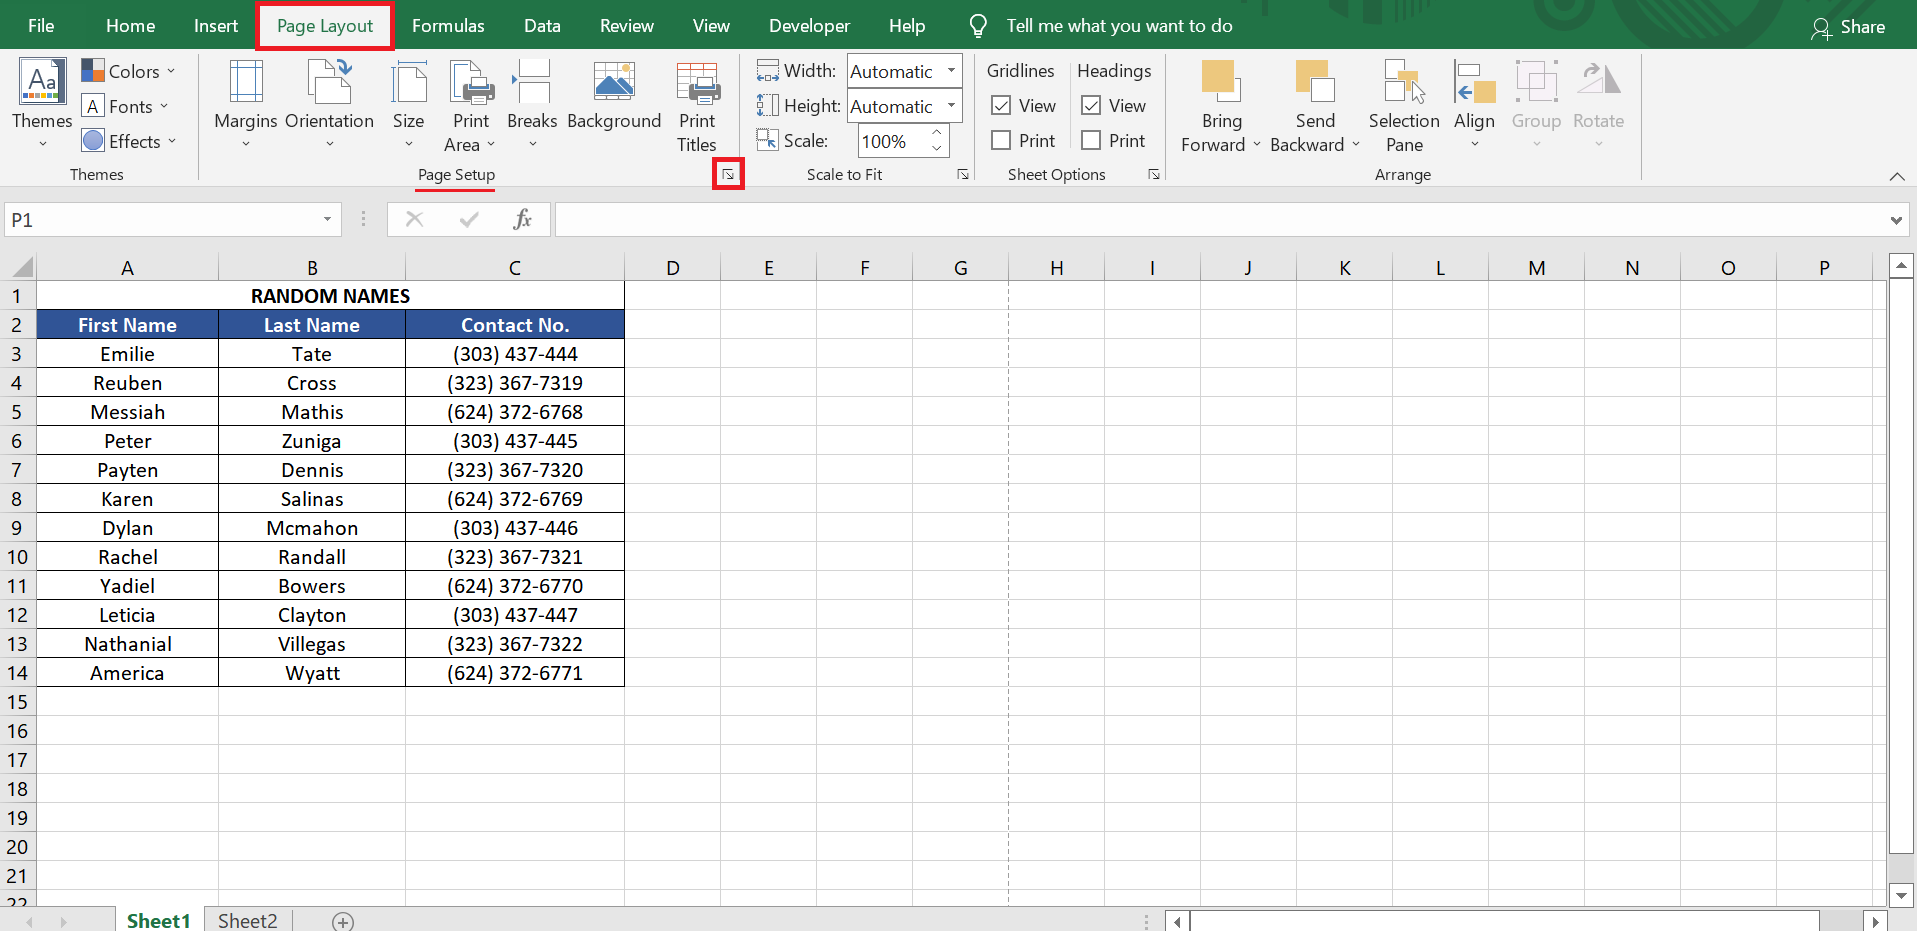This screenshot has width=1917, height=931.
Task: Click the Share button
Action: [1848, 27]
